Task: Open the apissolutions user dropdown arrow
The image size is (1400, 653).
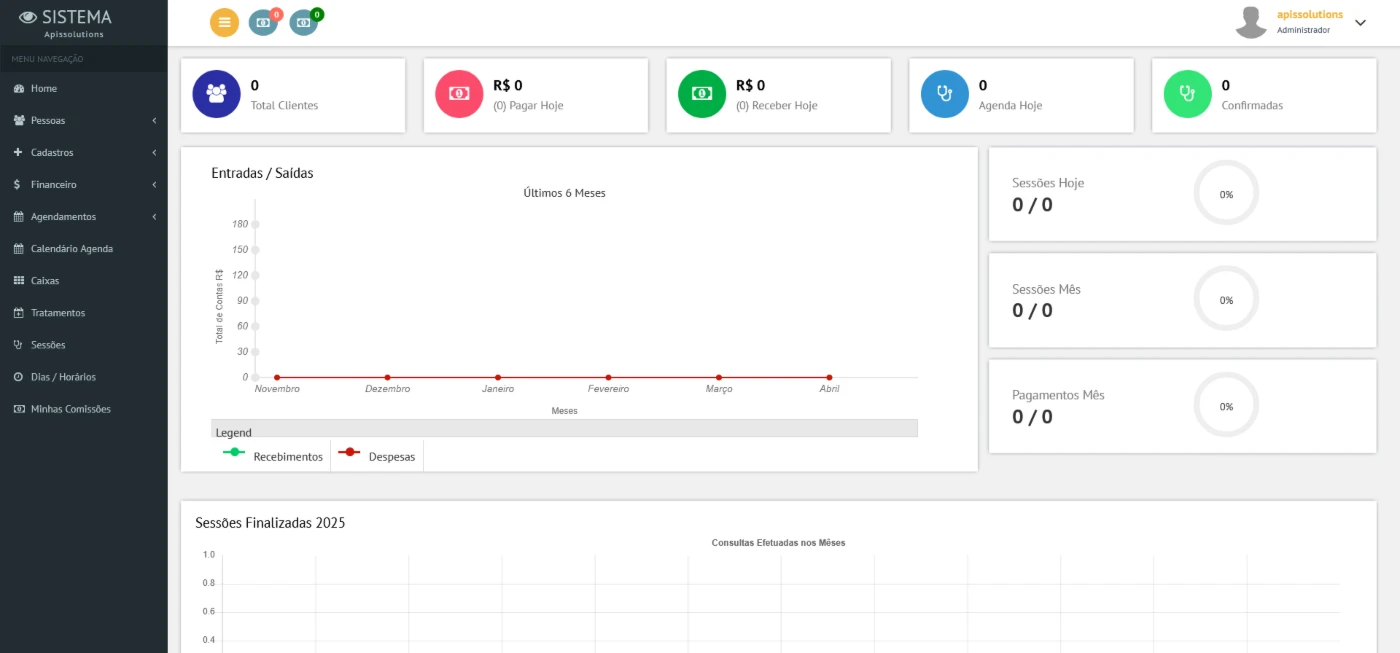Action: 1360,23
